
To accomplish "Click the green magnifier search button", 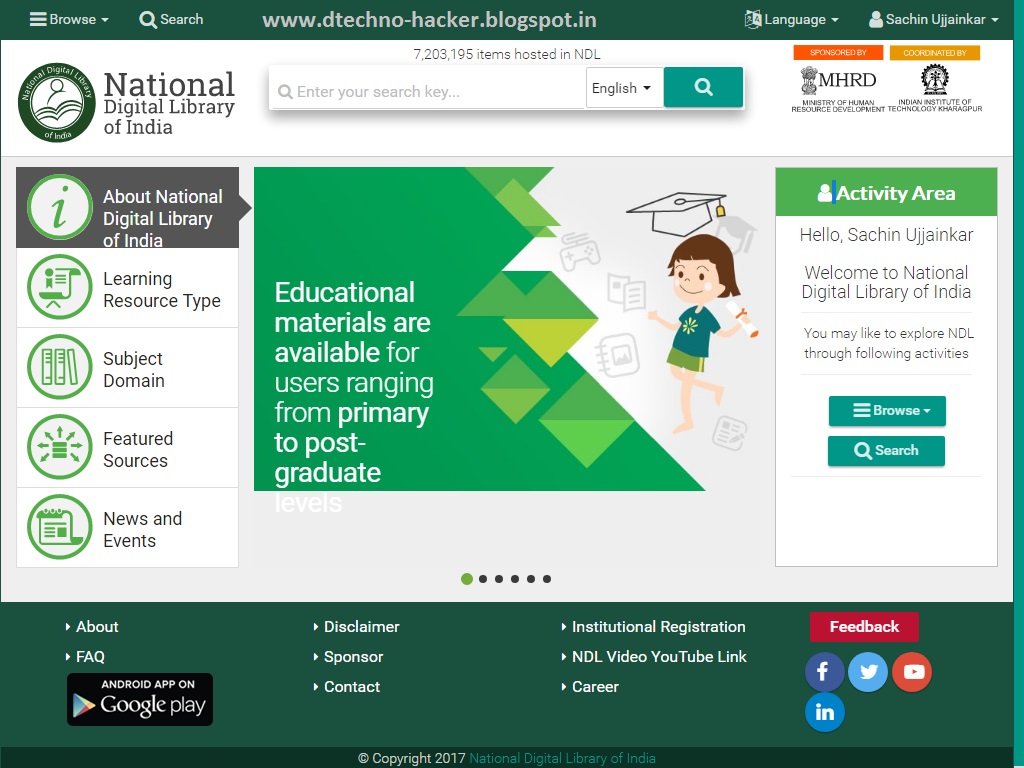I will pyautogui.click(x=702, y=88).
